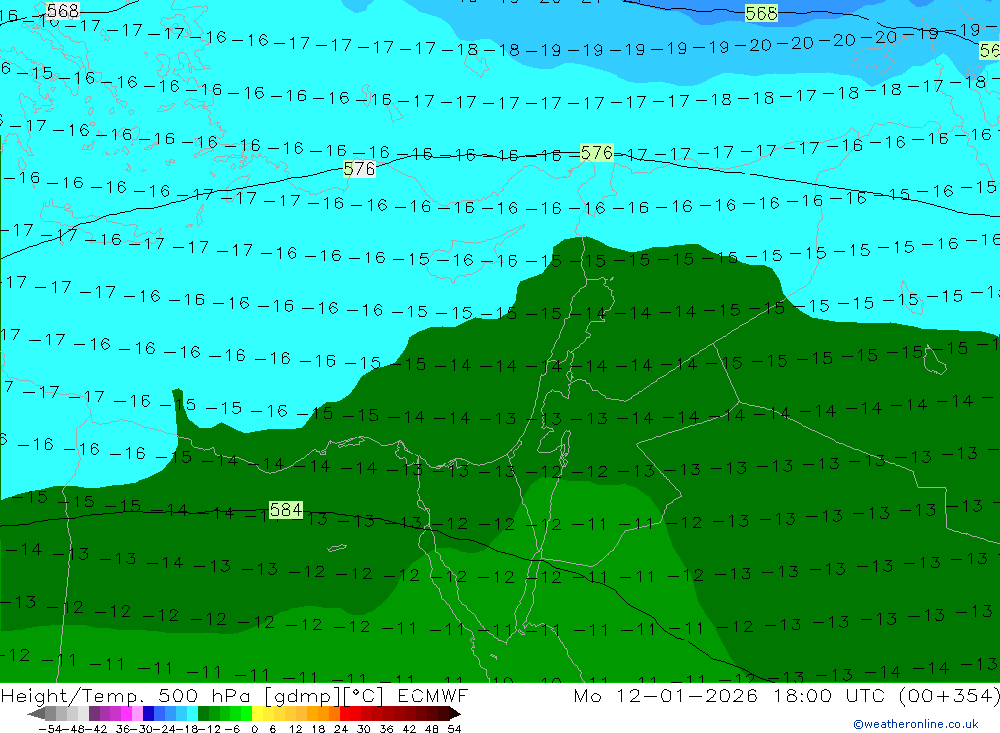
Task: Click the yellow-highlighted 576 contour label
Action: click(x=596, y=152)
